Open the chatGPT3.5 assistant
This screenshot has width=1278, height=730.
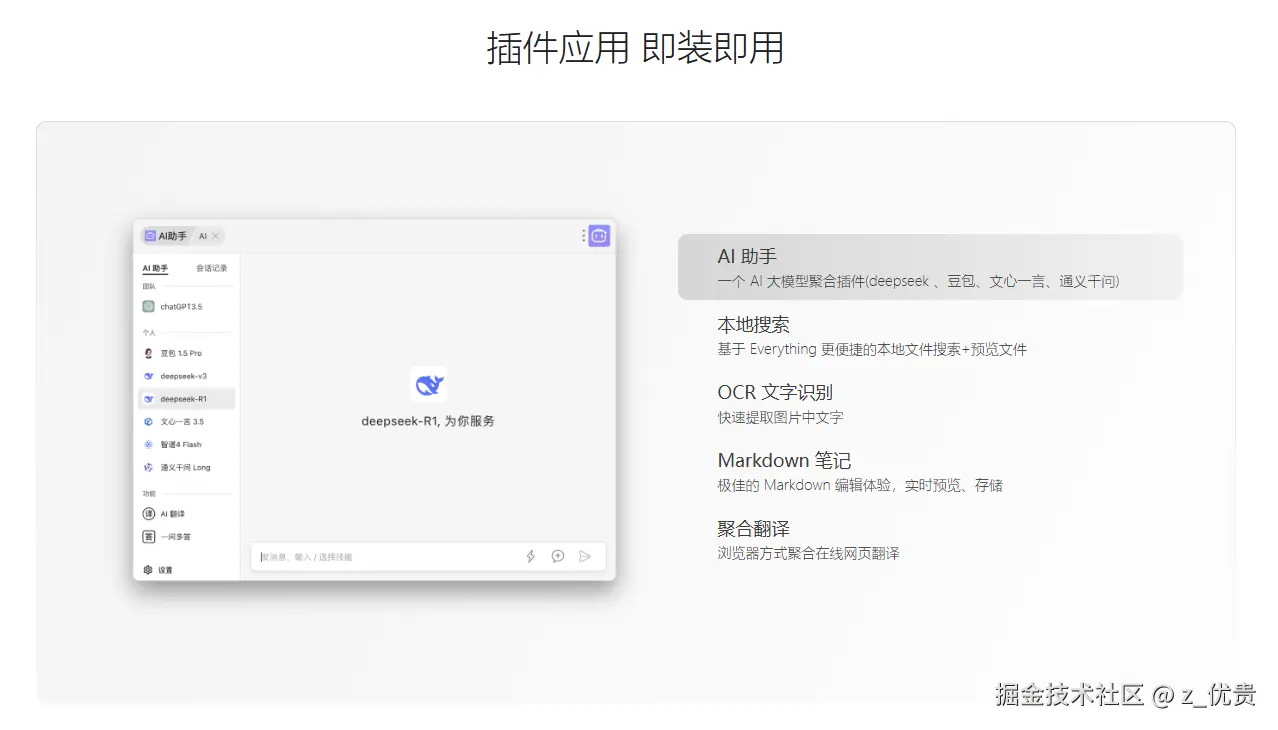tap(177, 307)
